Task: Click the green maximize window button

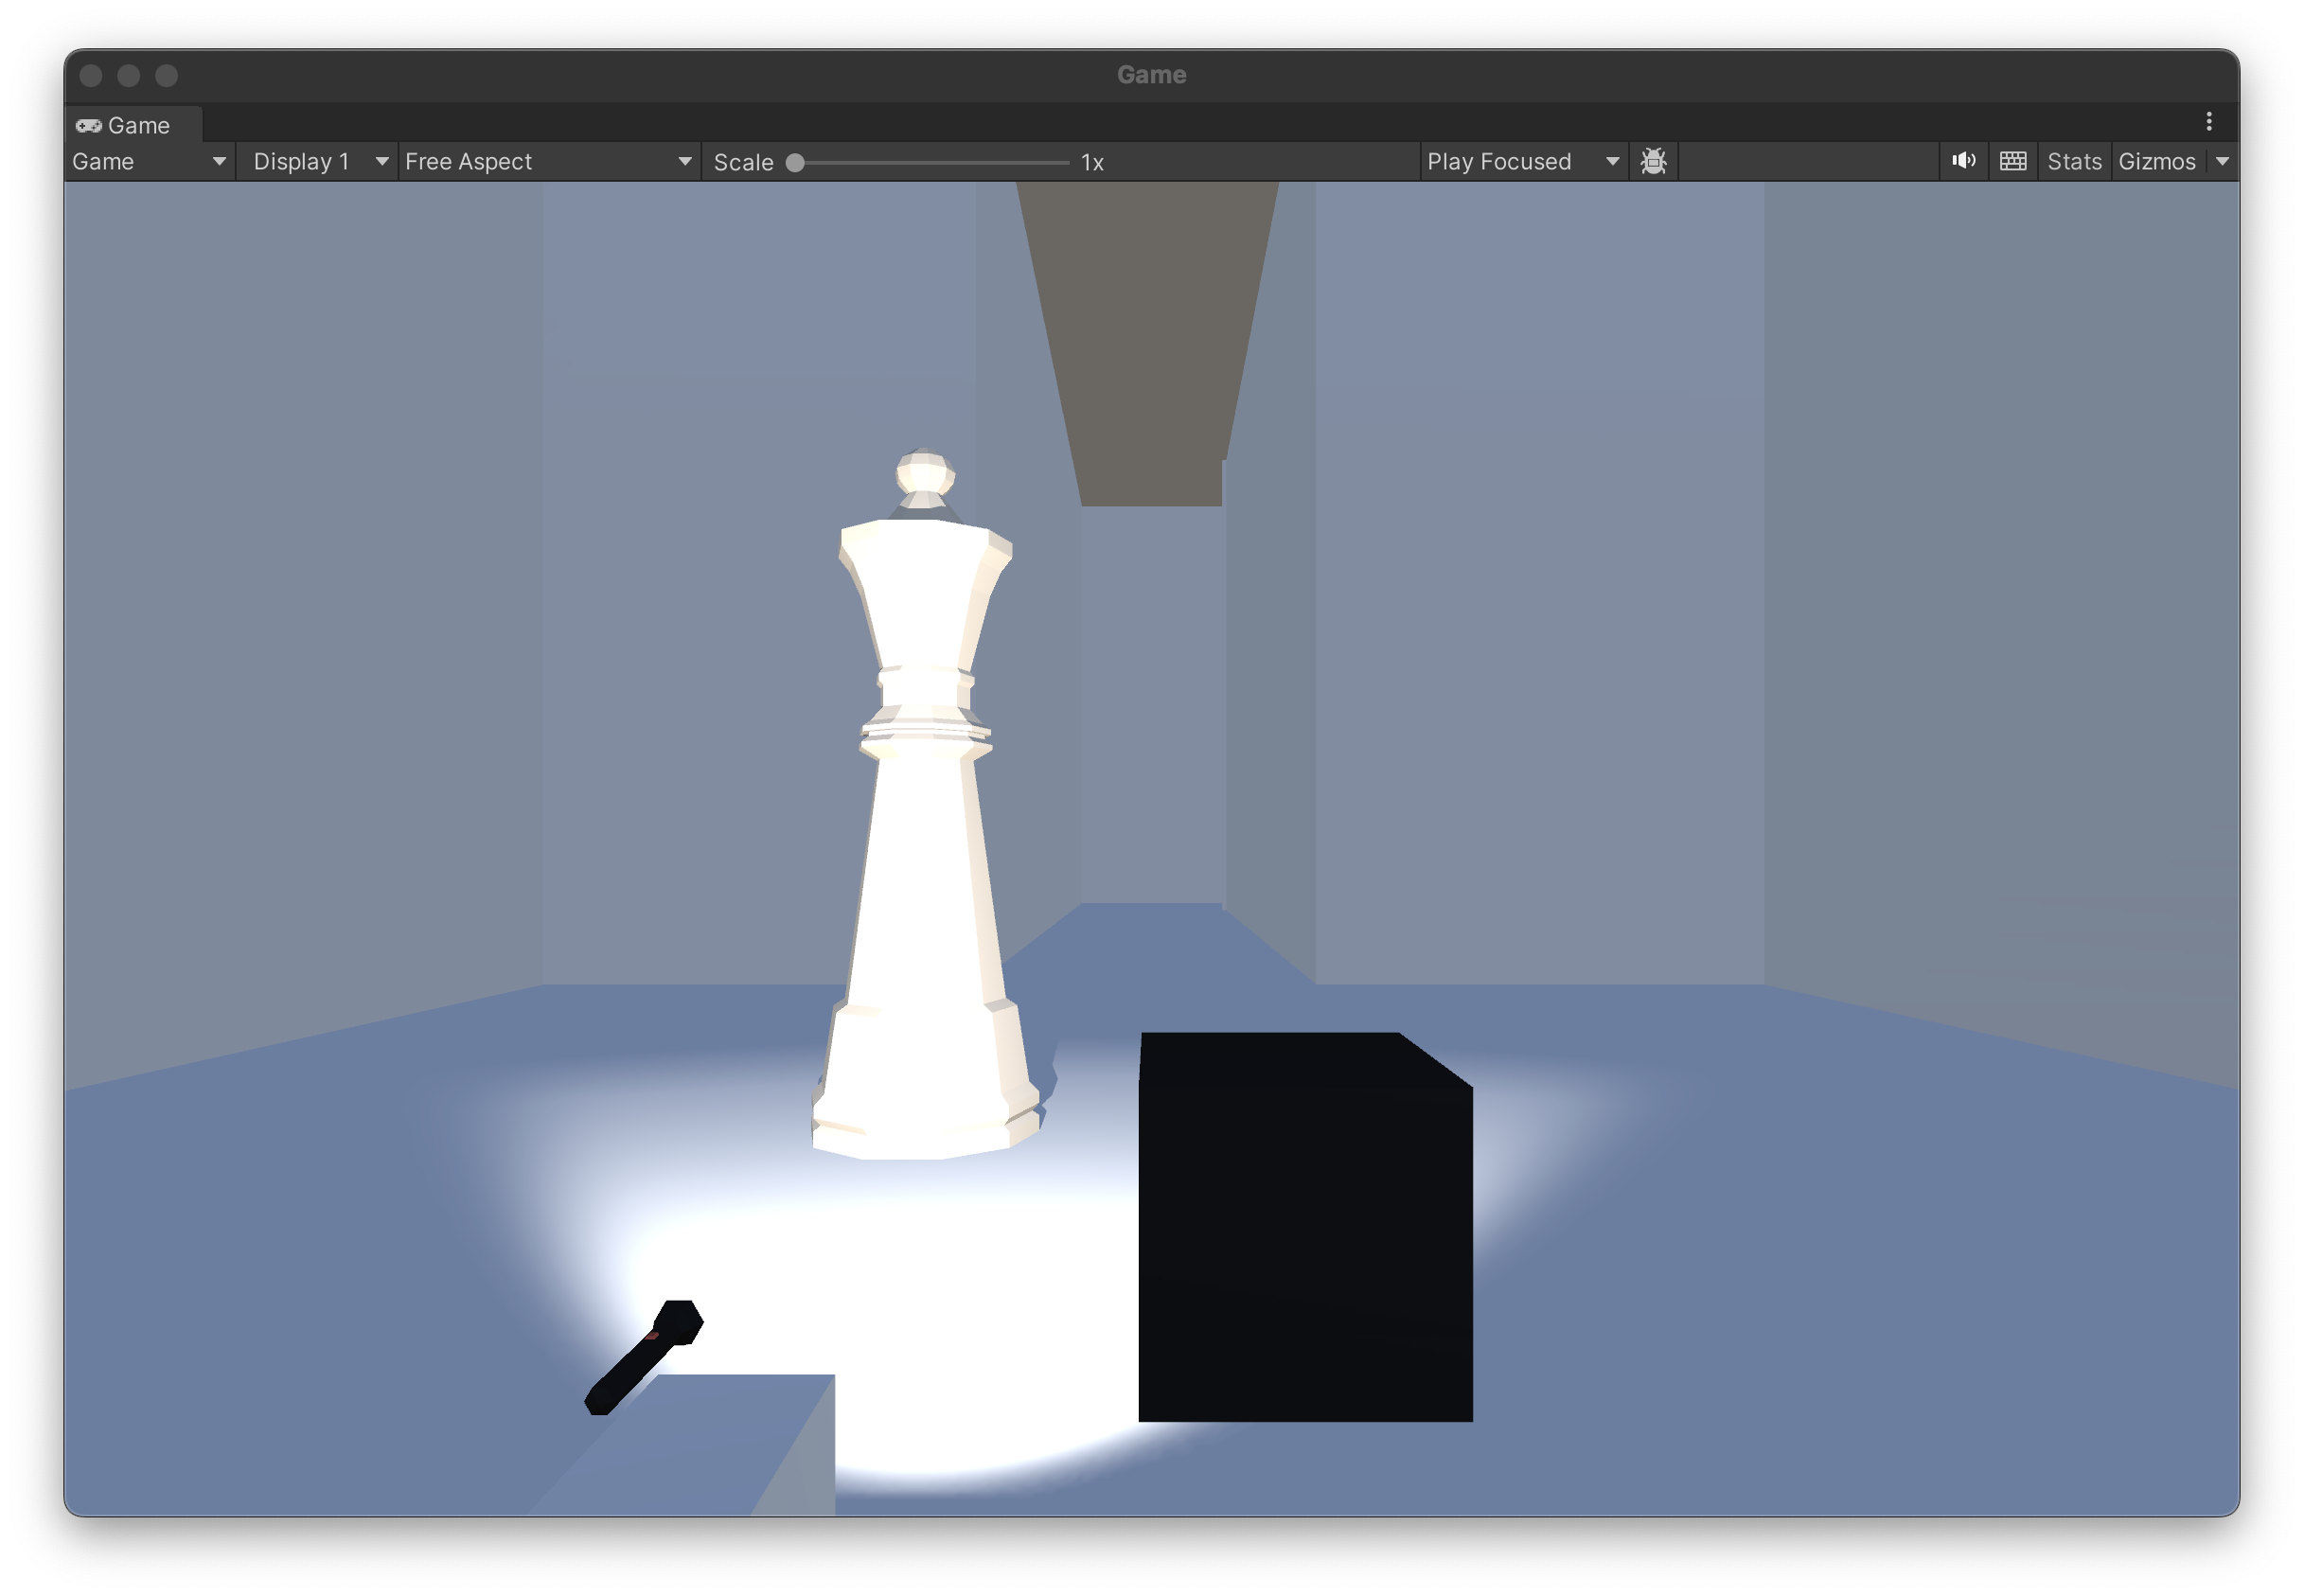Action: pyautogui.click(x=167, y=76)
